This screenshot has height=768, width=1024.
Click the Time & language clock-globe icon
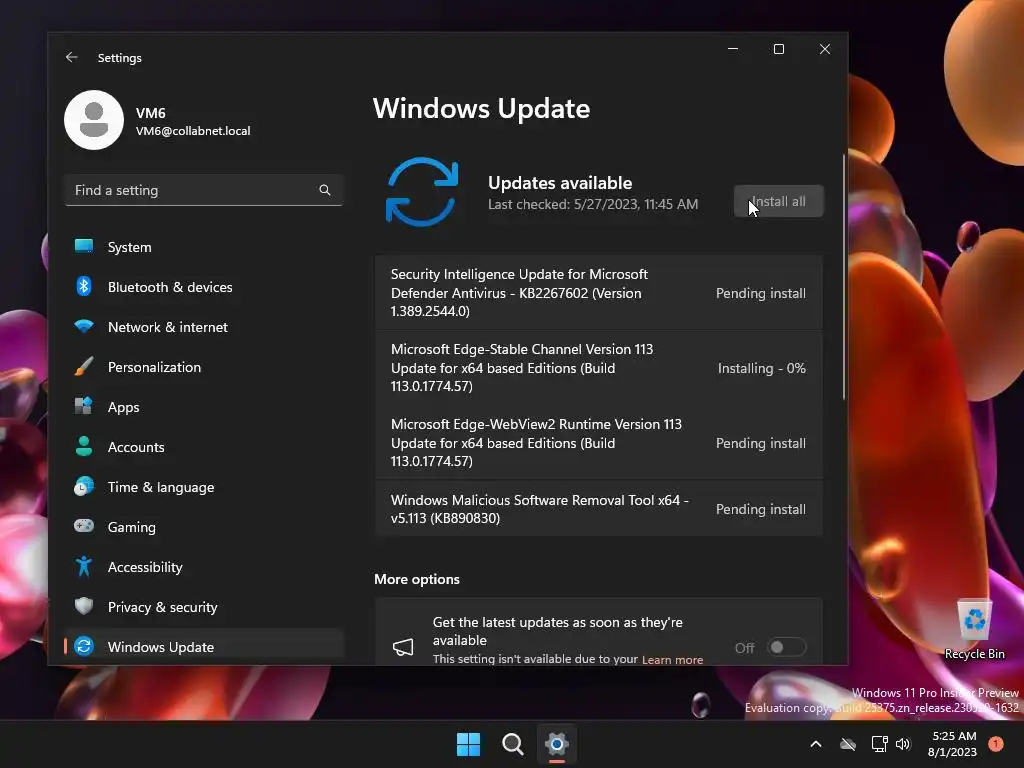pos(84,486)
